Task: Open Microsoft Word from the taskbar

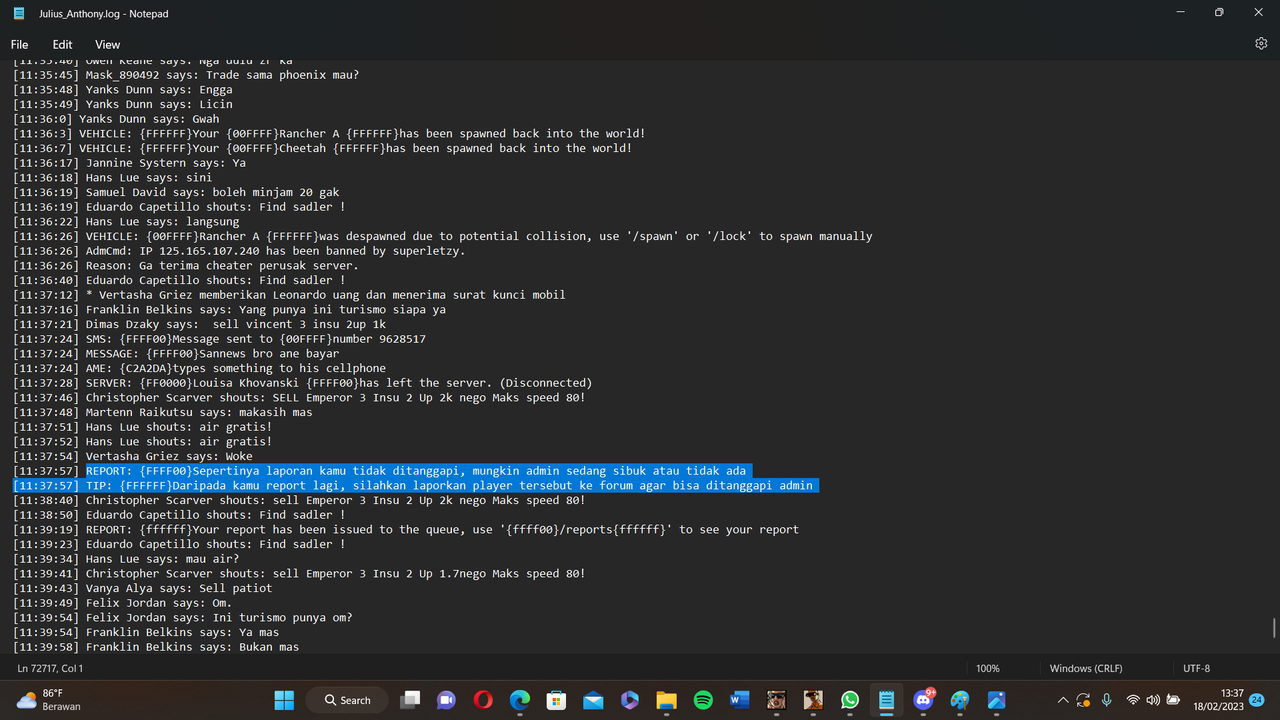Action: coord(740,700)
